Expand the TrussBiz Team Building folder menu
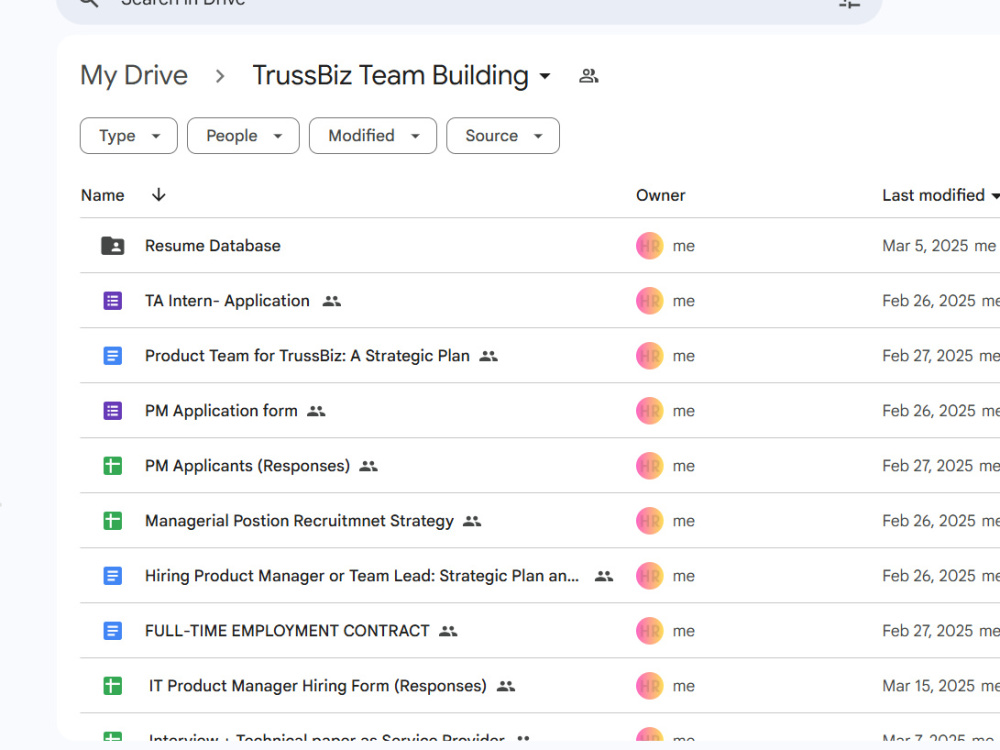This screenshot has width=1000, height=750. point(545,76)
